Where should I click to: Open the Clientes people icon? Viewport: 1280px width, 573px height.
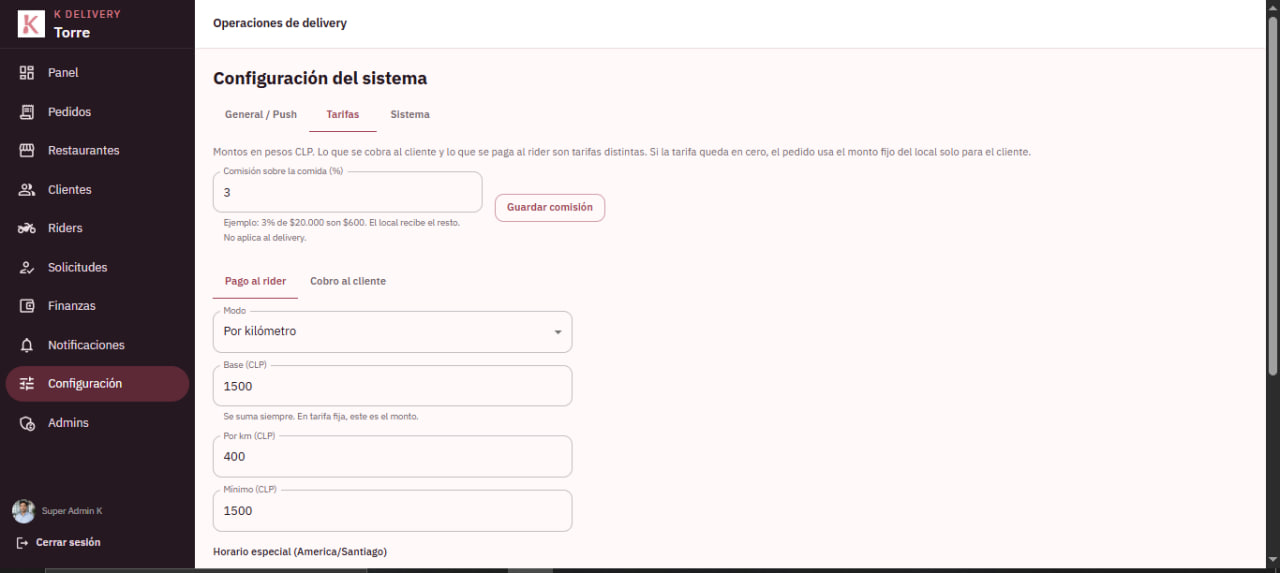coord(27,190)
